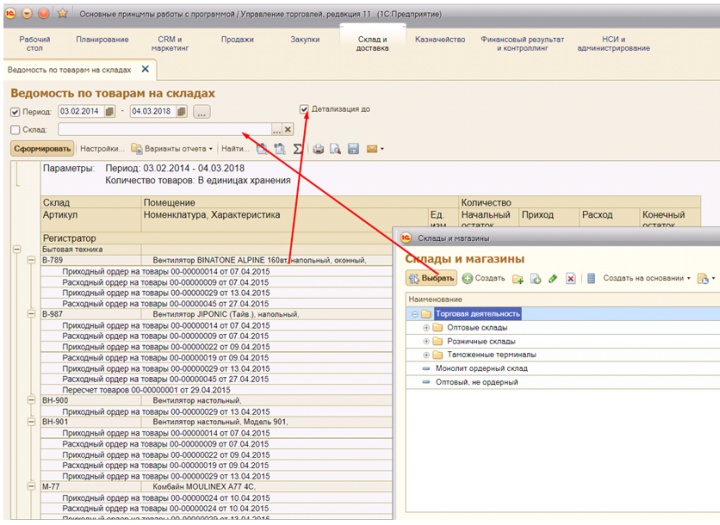Collapse the B-987 report group
The image size is (720, 525).
[x=31, y=314]
